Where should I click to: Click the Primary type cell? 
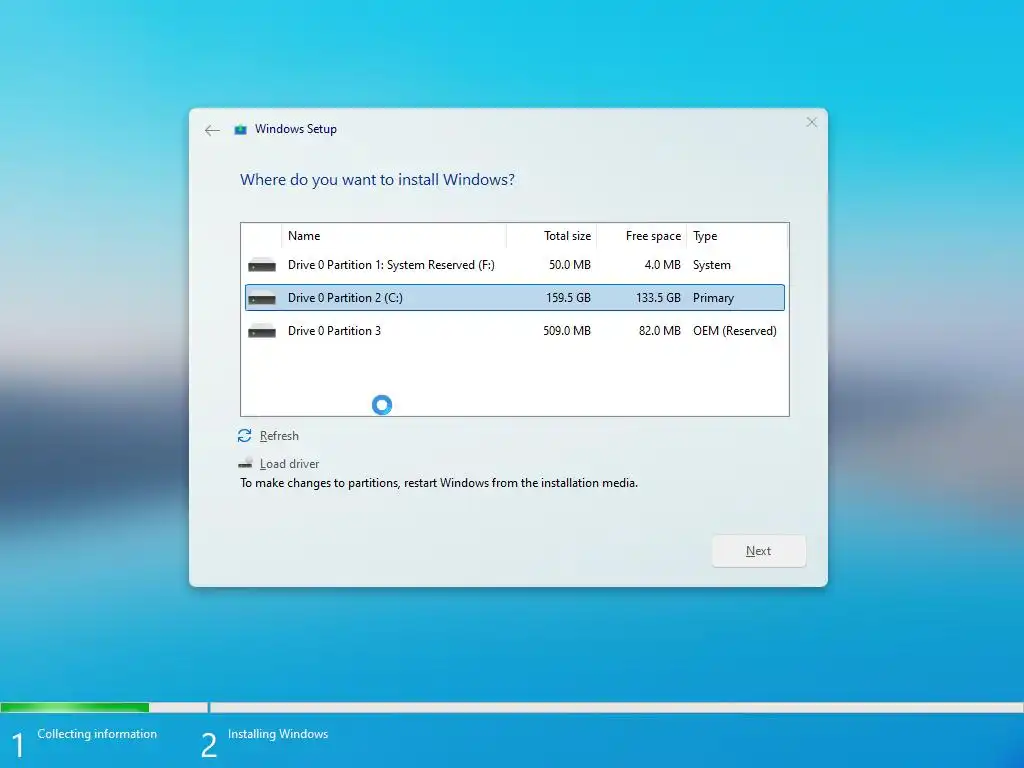point(713,298)
